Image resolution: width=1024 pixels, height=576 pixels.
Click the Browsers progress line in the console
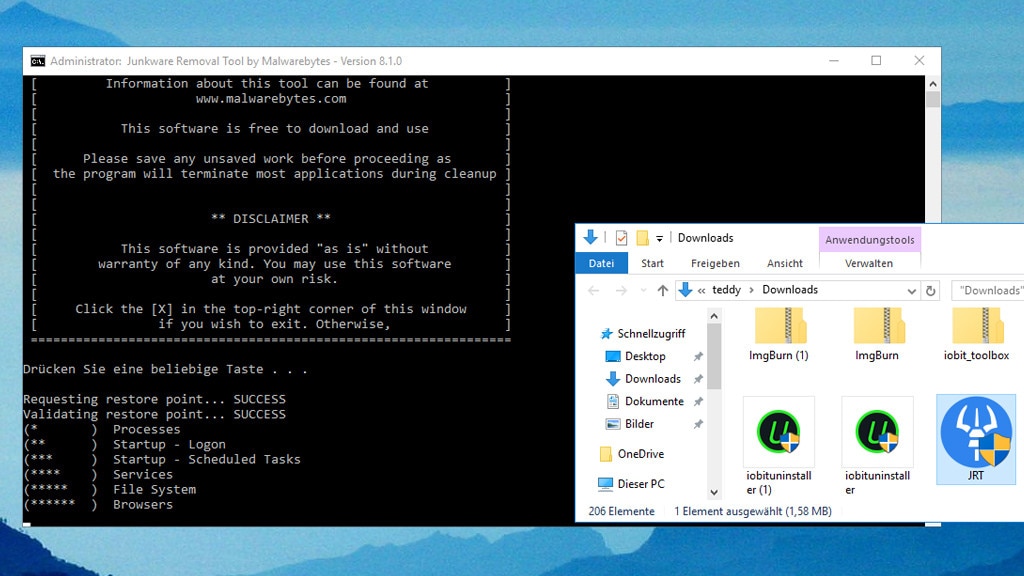click(x=98, y=504)
